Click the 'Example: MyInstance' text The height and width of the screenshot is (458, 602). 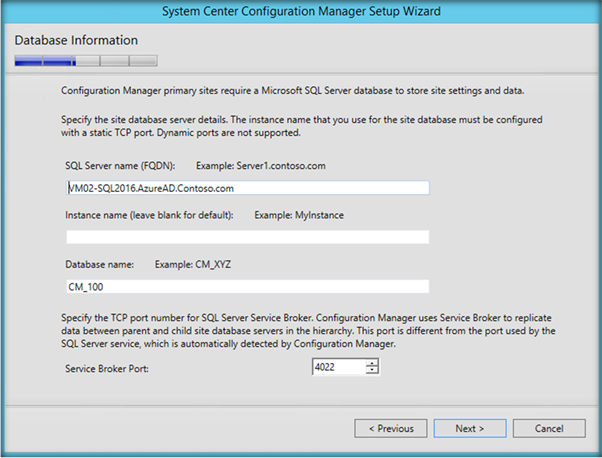point(299,215)
